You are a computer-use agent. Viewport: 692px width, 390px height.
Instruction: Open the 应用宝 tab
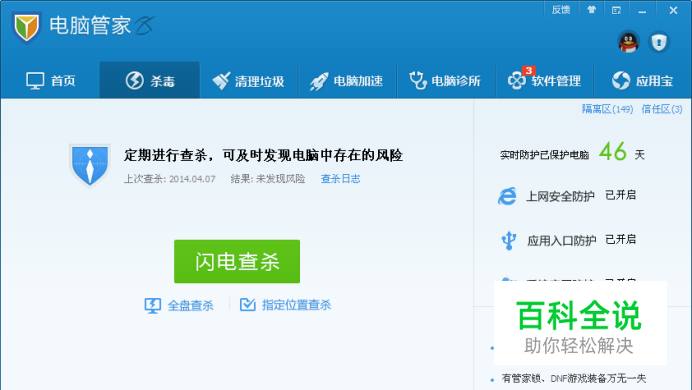(643, 81)
